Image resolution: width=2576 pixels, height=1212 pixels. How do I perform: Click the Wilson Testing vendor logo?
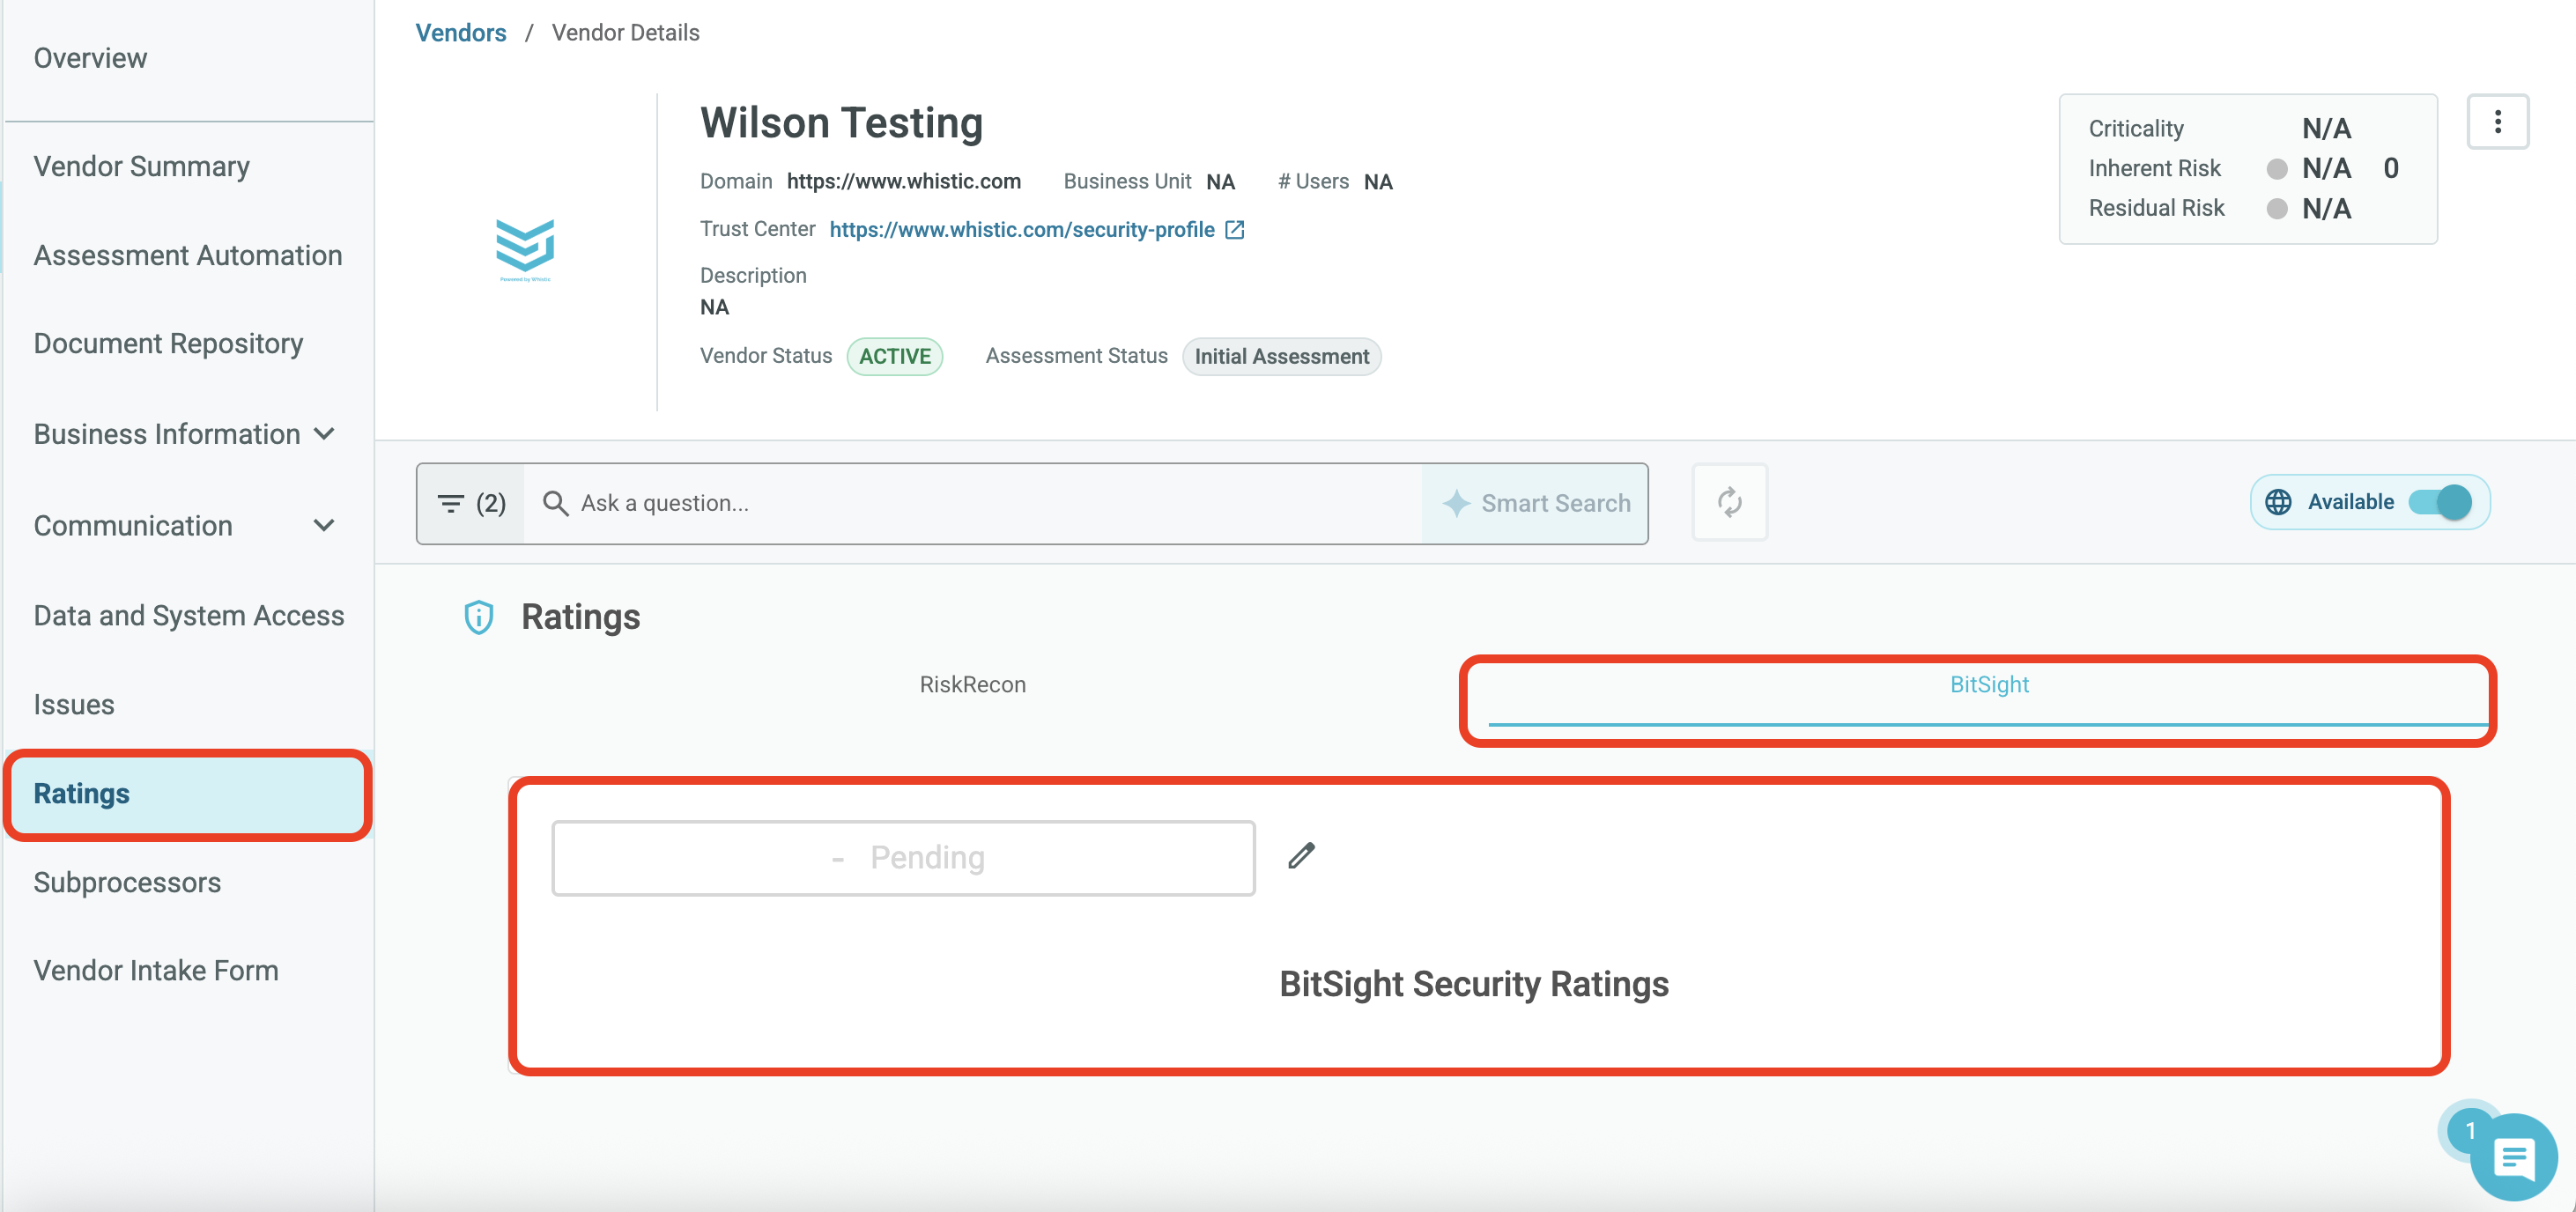[525, 250]
